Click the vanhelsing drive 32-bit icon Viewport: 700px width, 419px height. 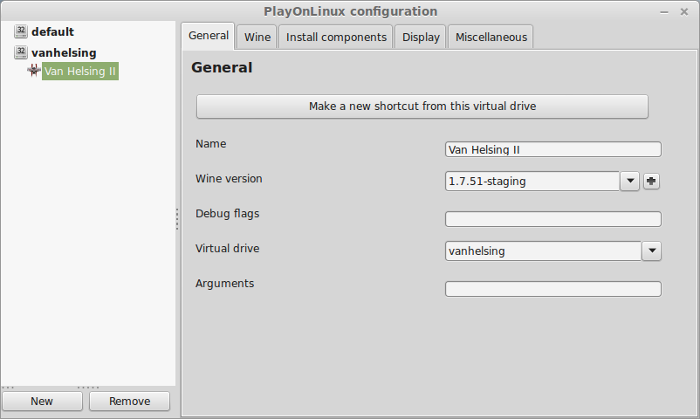pos(21,52)
